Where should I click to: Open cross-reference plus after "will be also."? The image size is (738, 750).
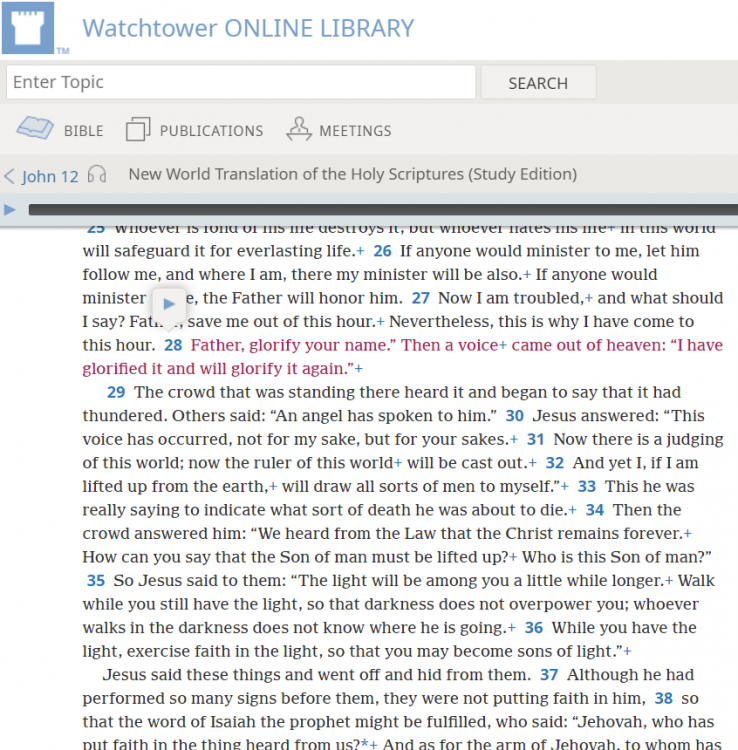tap(527, 275)
